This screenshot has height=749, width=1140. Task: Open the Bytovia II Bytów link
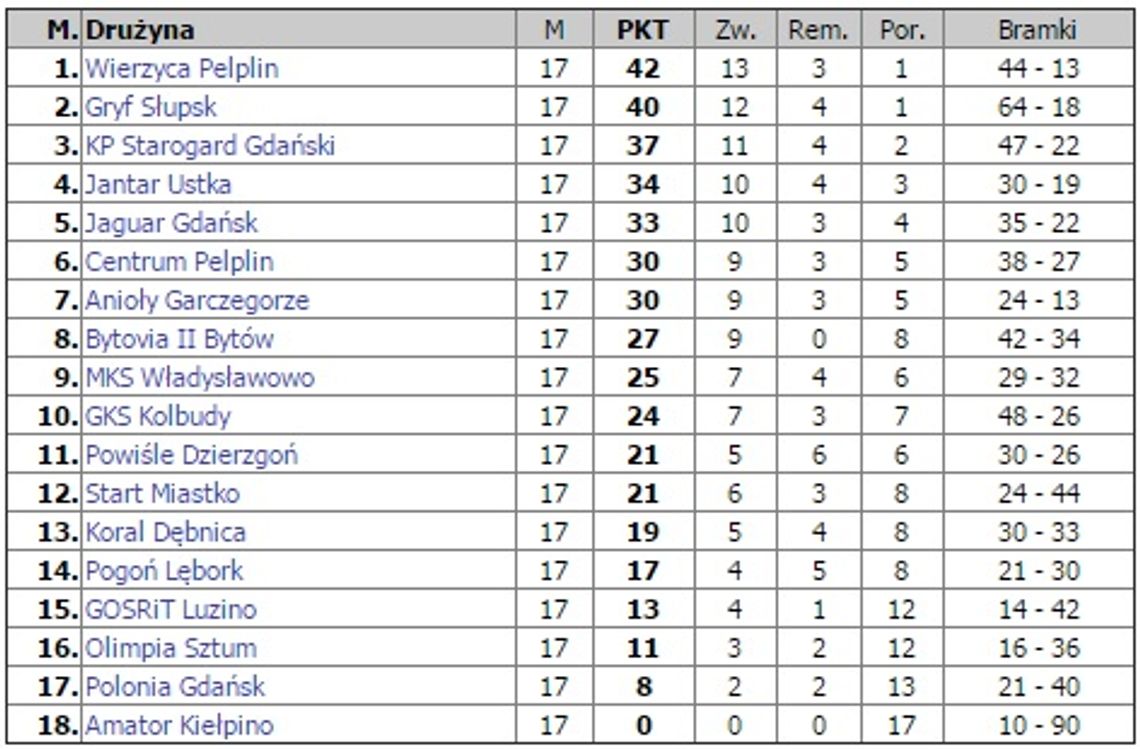(x=179, y=339)
